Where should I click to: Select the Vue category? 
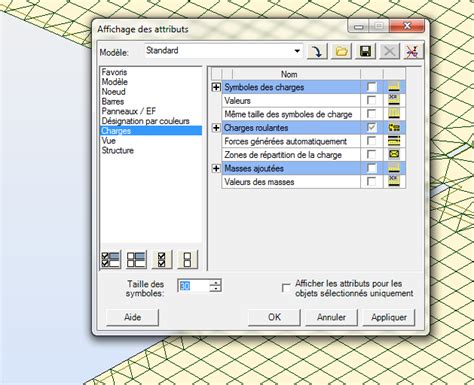(x=109, y=140)
